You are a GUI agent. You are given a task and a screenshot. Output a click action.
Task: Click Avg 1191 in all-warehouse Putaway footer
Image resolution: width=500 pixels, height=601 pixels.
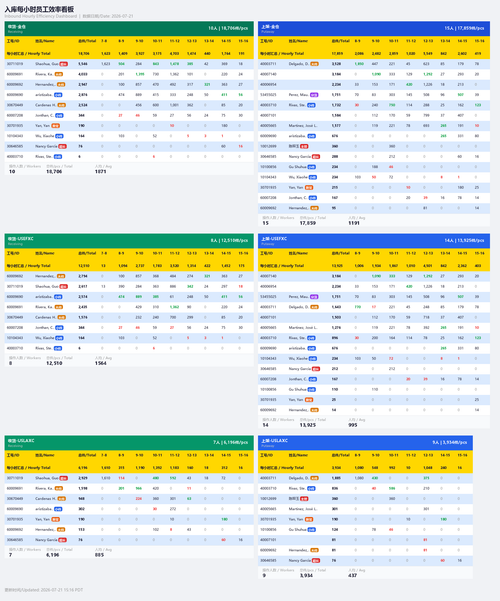[x=354, y=223]
